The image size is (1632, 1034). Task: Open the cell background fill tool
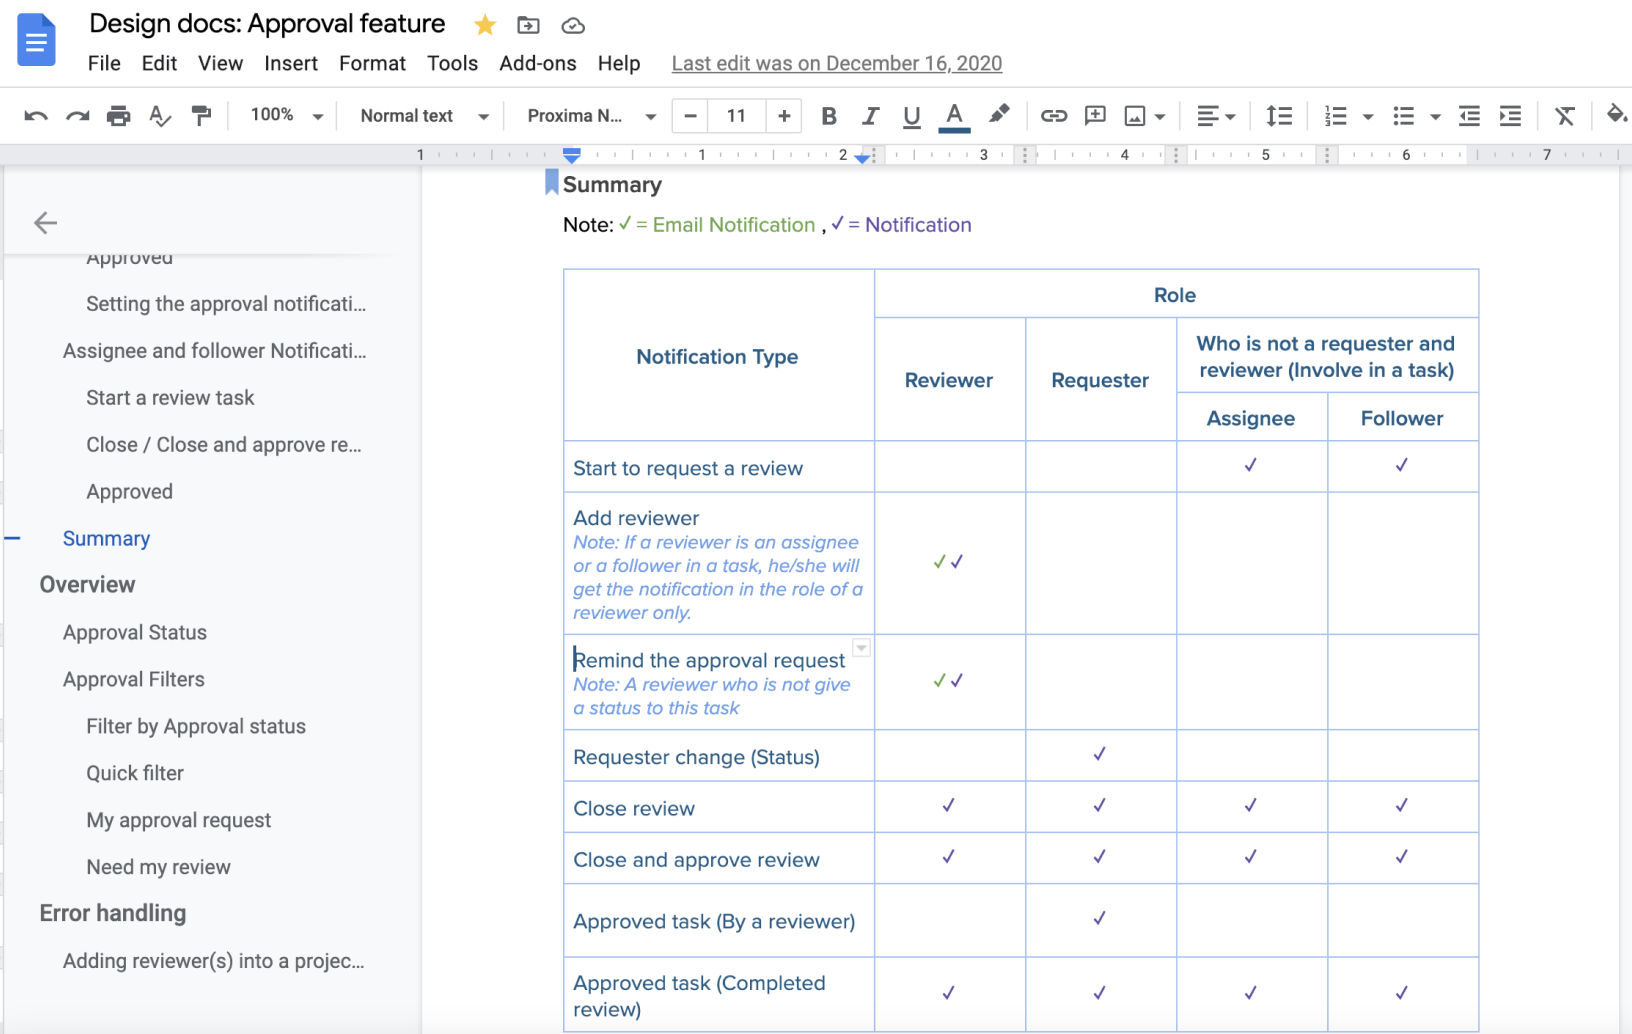click(1617, 115)
